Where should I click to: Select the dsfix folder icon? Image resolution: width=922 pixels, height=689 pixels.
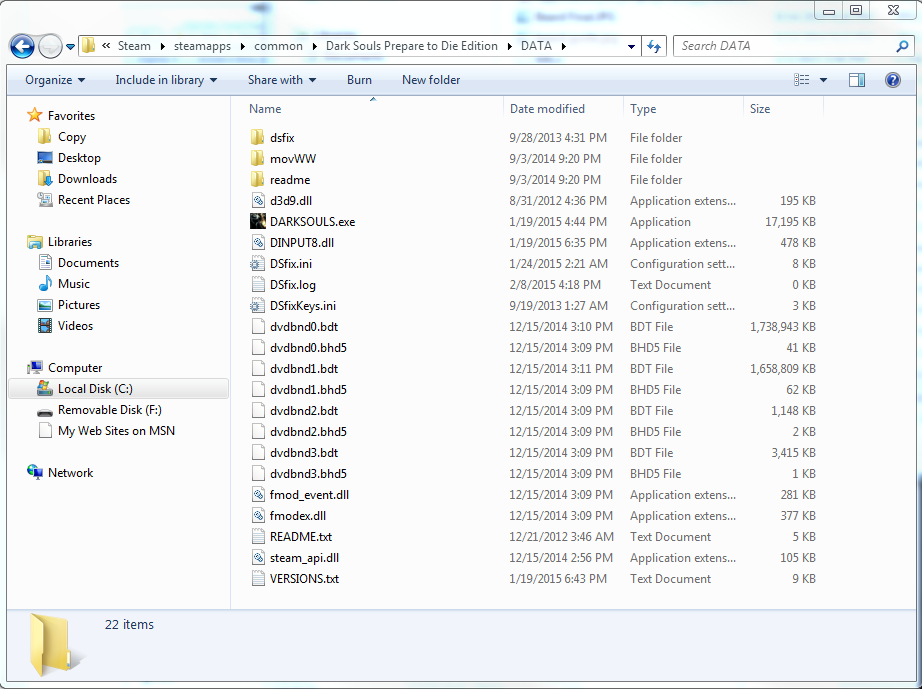click(x=258, y=138)
